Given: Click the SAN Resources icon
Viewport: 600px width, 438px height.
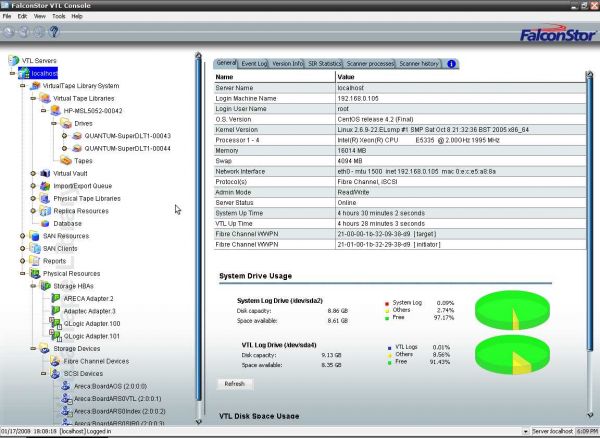Looking at the screenshot, I should click(34, 236).
